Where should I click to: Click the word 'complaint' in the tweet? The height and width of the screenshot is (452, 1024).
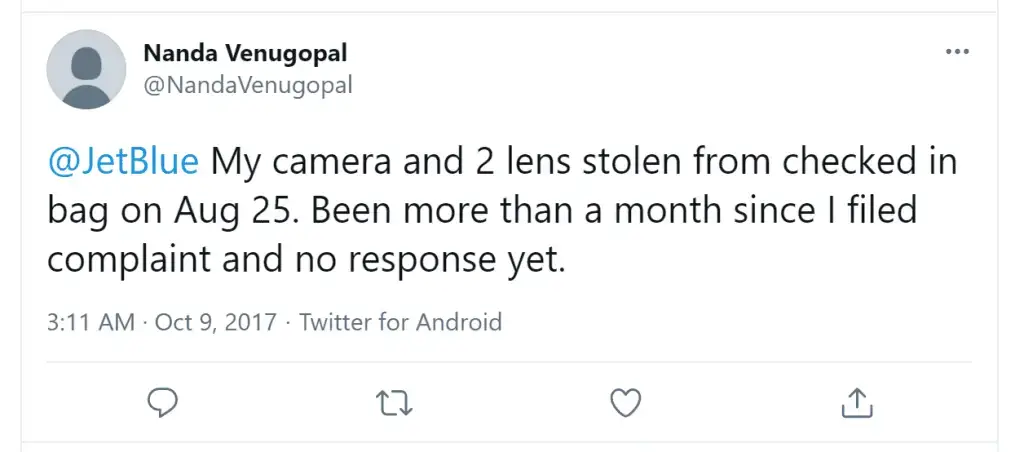pos(129,261)
